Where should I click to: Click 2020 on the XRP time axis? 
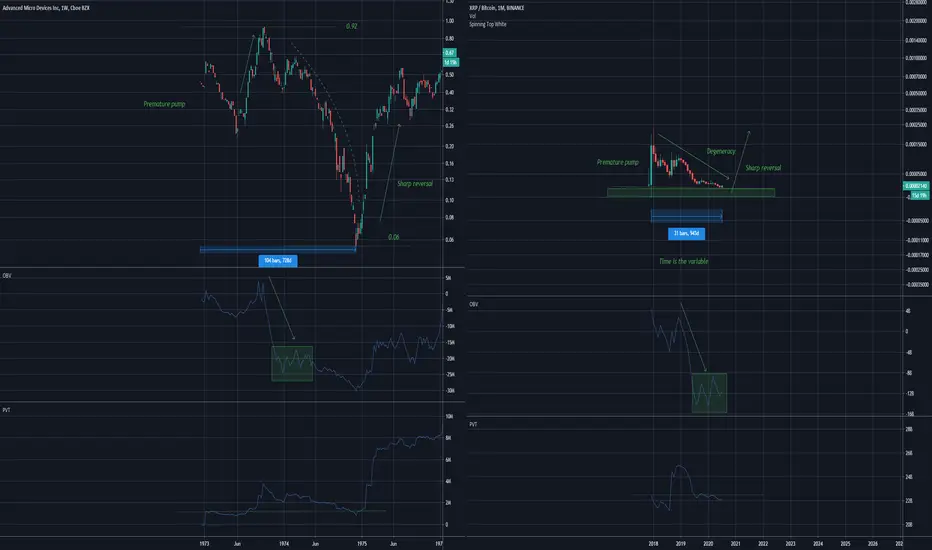click(x=708, y=543)
